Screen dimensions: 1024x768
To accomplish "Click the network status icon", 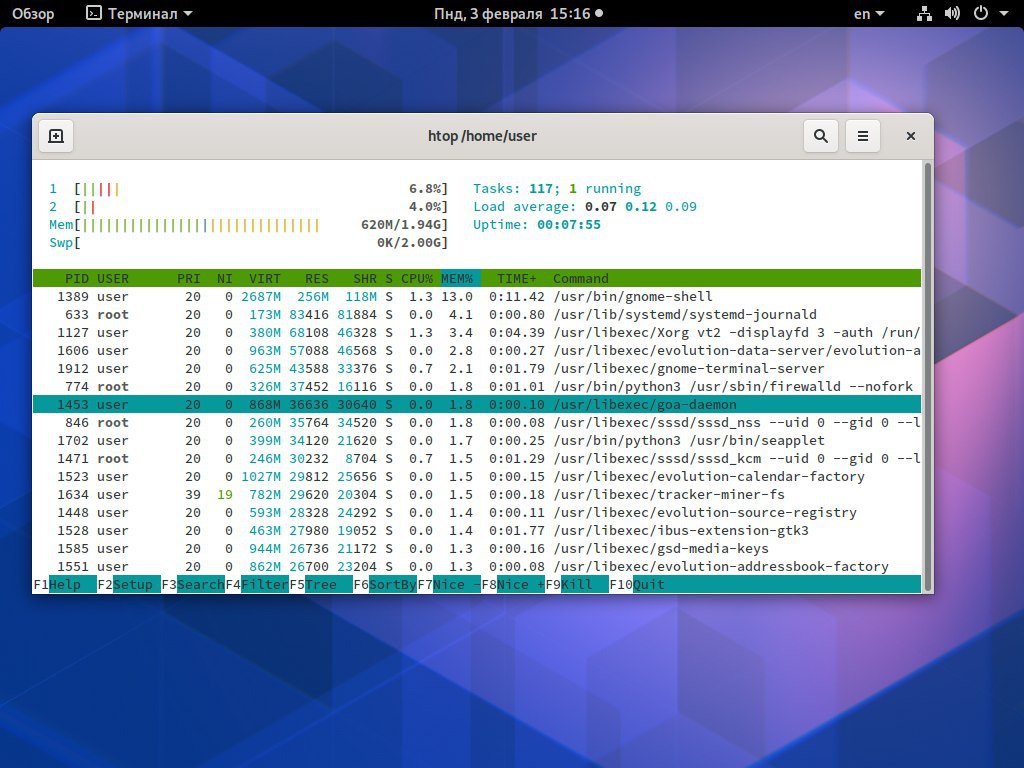I will pyautogui.click(x=924, y=14).
